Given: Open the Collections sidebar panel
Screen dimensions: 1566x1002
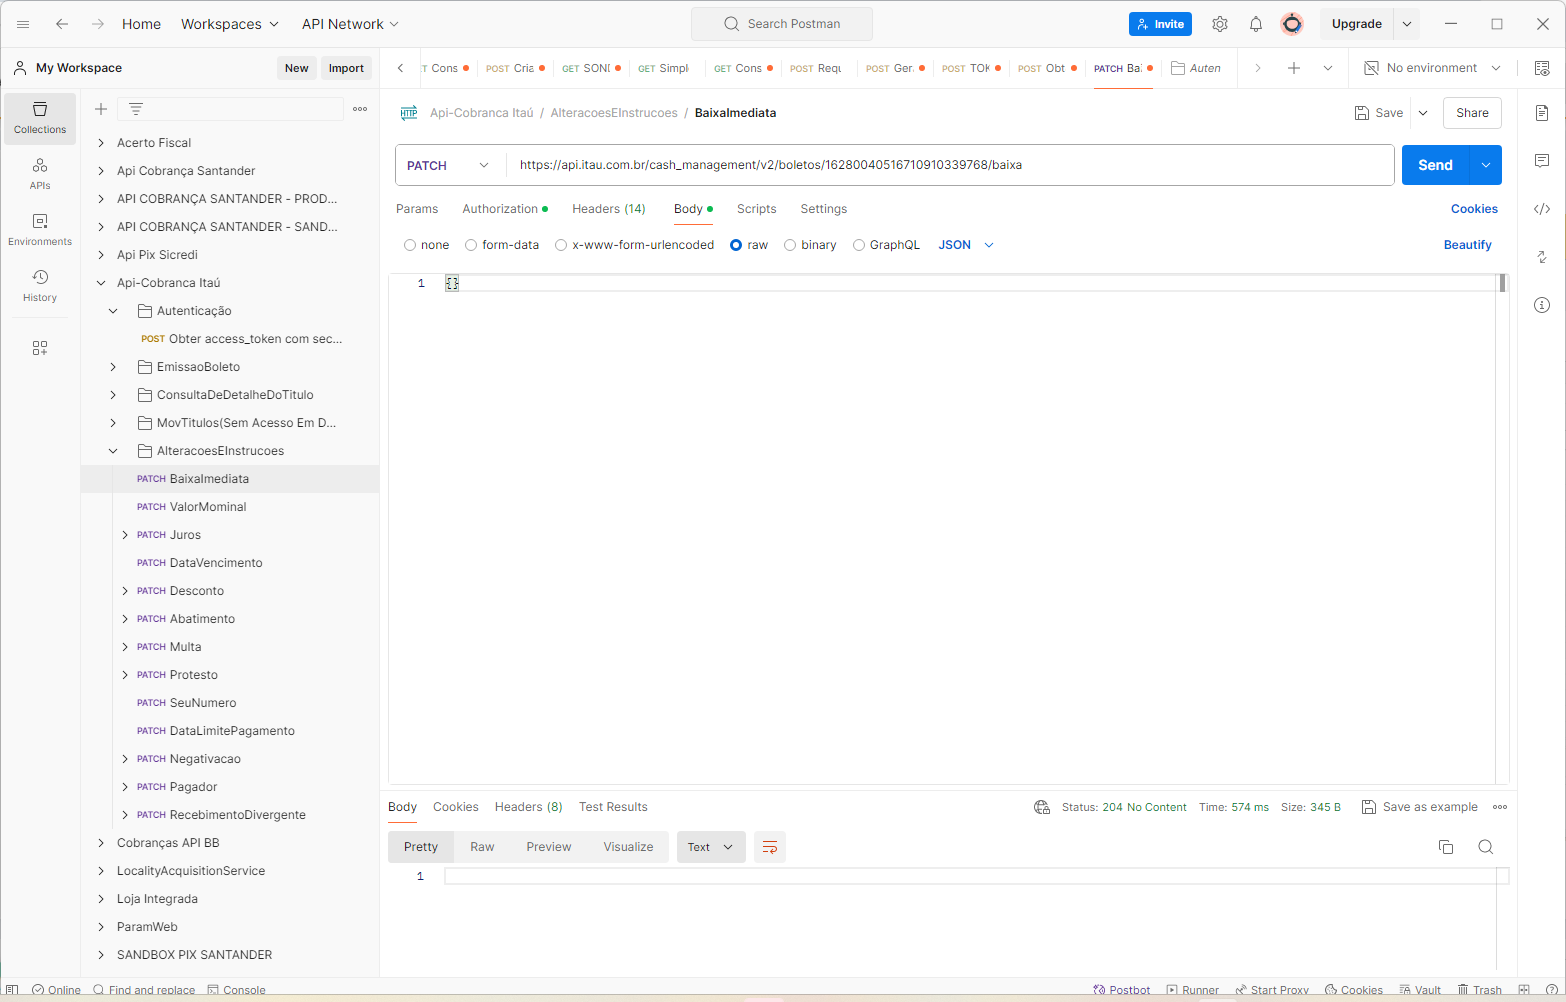Looking at the screenshot, I should [40, 118].
